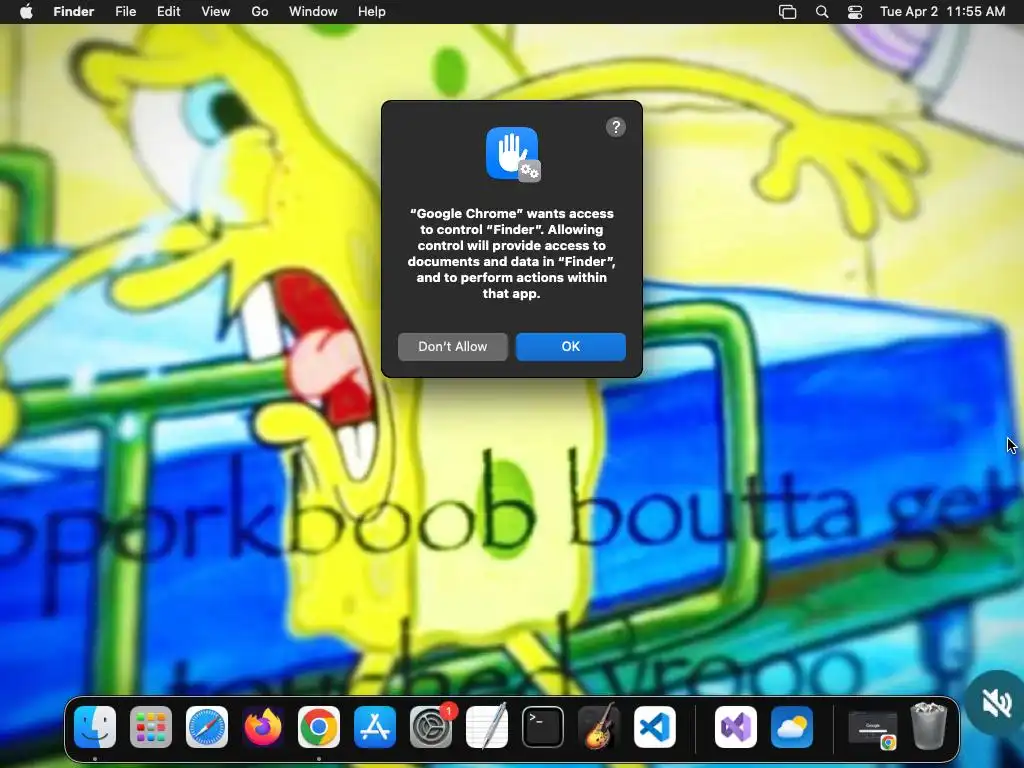
Task: Open the Weather app in Dock
Action: [x=792, y=727]
